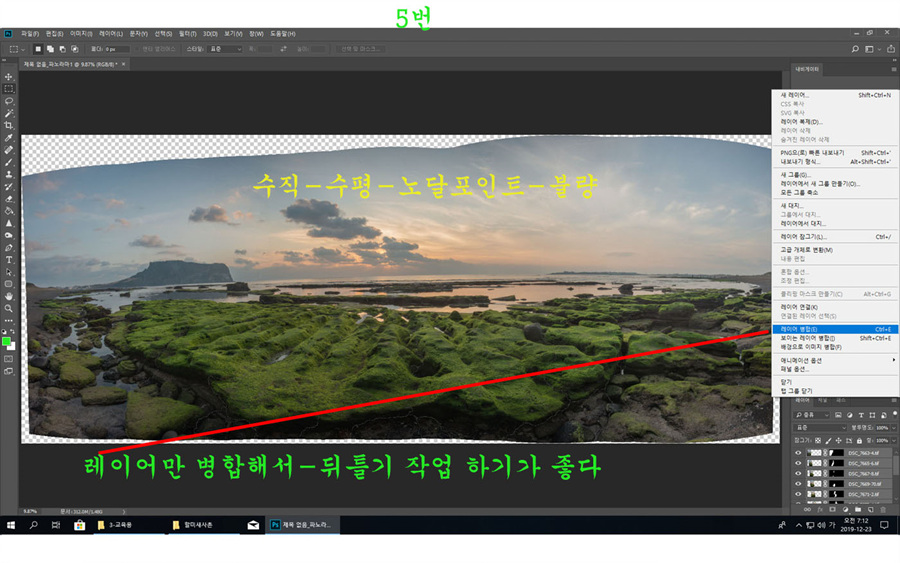Viewport: 900px width, 563px height.
Task: Select the Crop tool
Action: (x=9, y=125)
